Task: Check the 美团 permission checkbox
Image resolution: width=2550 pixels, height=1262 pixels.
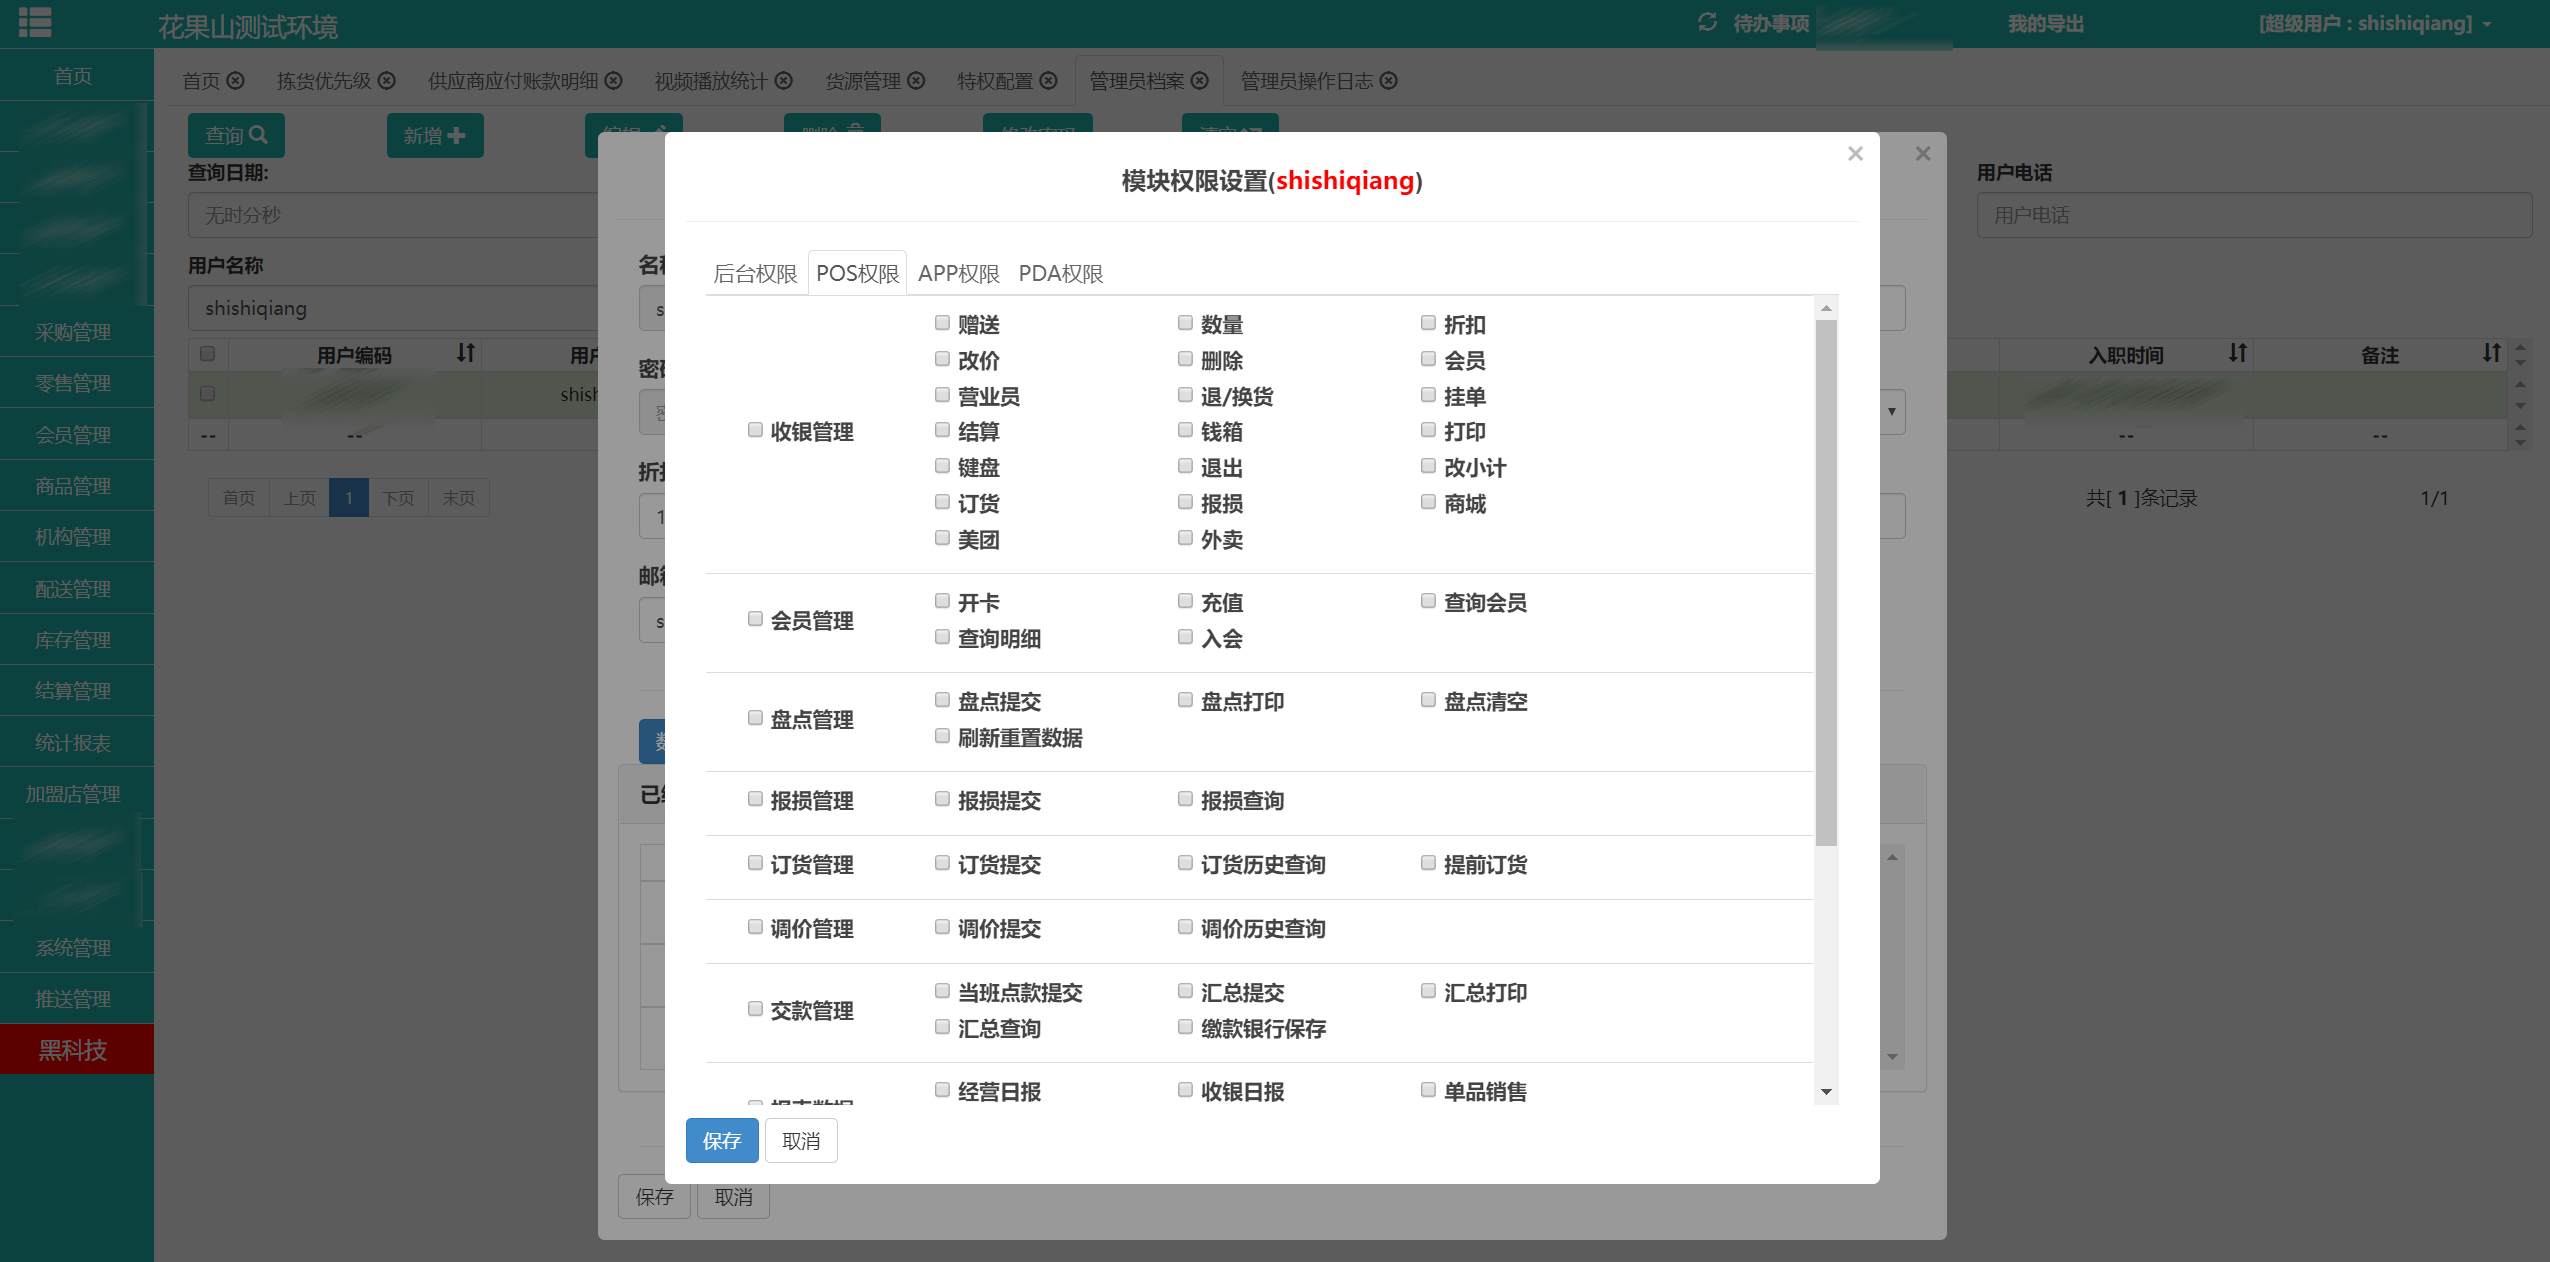Action: tap(942, 538)
